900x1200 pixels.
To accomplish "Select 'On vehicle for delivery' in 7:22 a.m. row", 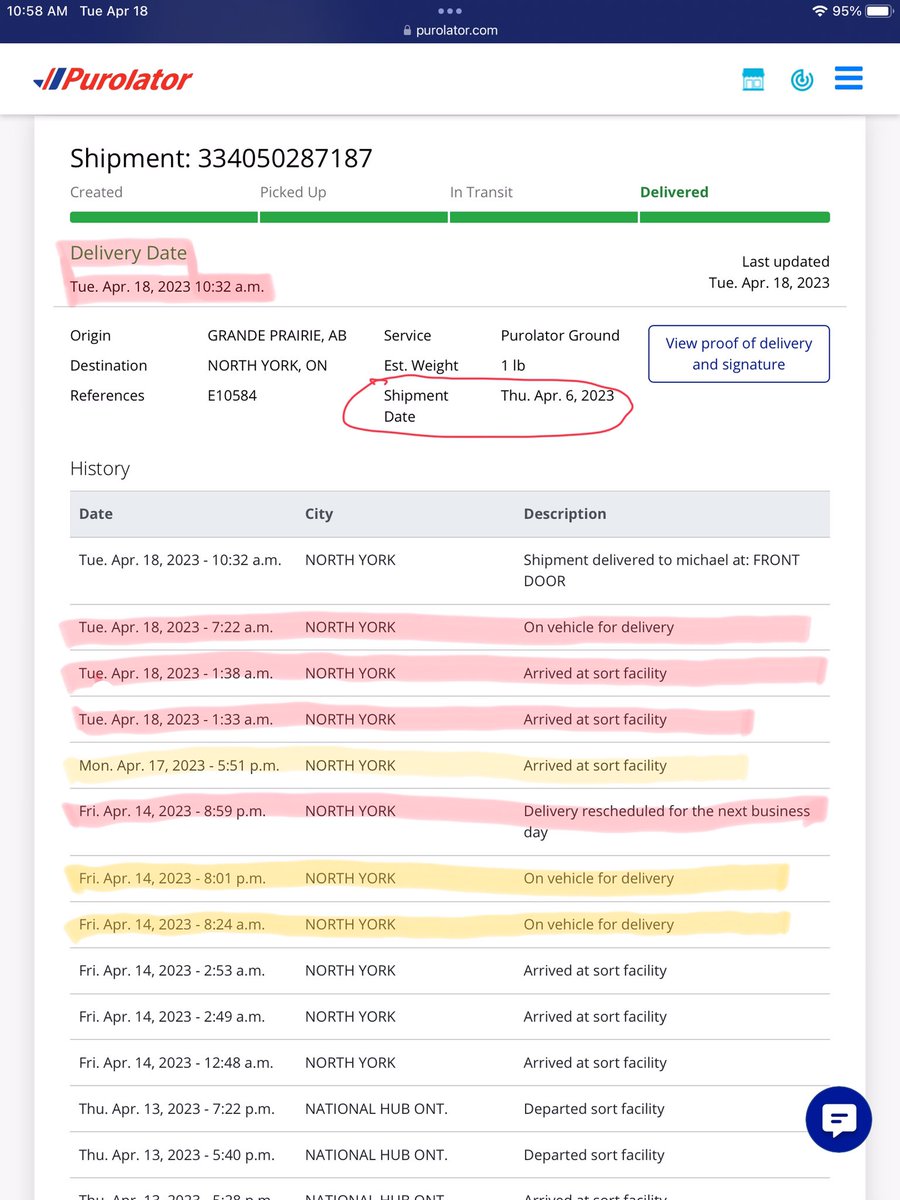I will pos(599,627).
